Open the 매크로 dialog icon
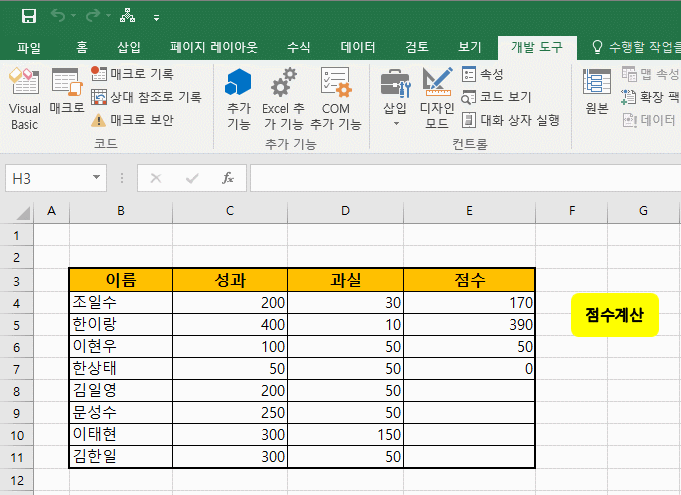The height and width of the screenshot is (495, 681). coord(66,91)
